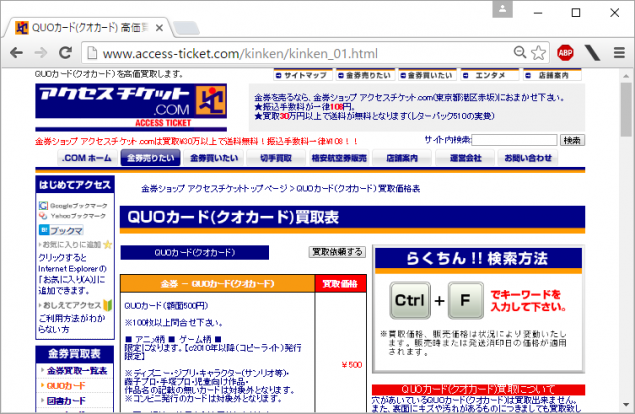Open 図書カード in sidebar list
Image resolution: width=635 pixels, height=414 pixels.
(66, 401)
